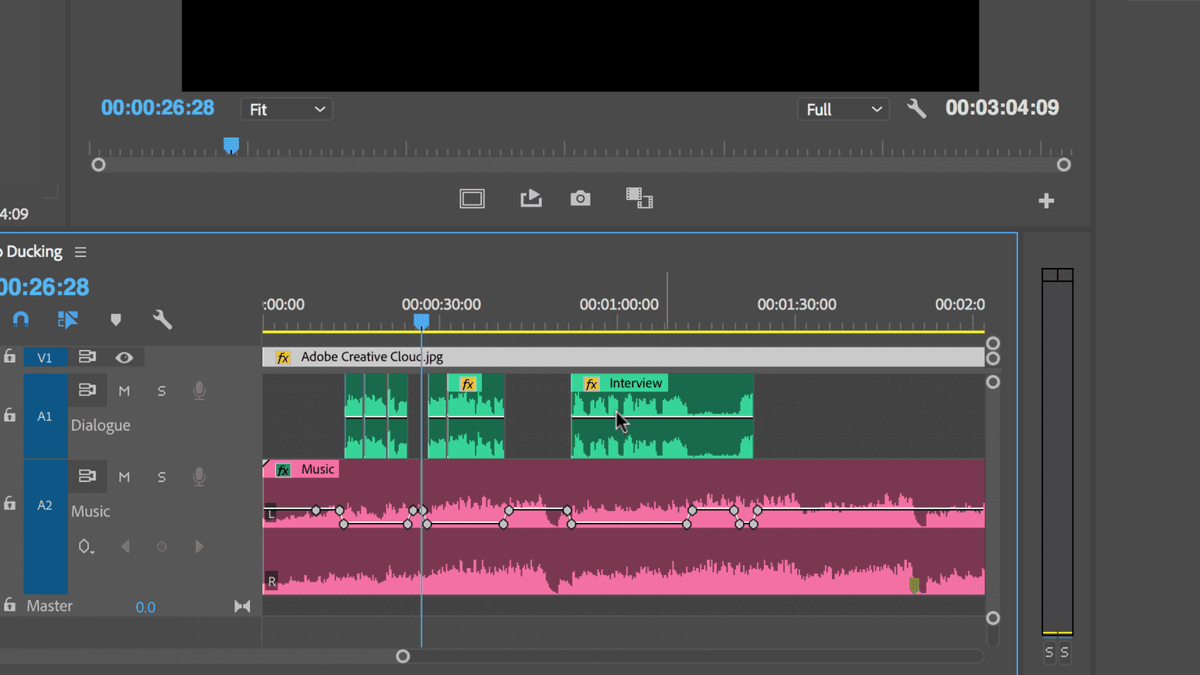
Task: Toggle V1 track output eye icon
Action: [x=124, y=357]
